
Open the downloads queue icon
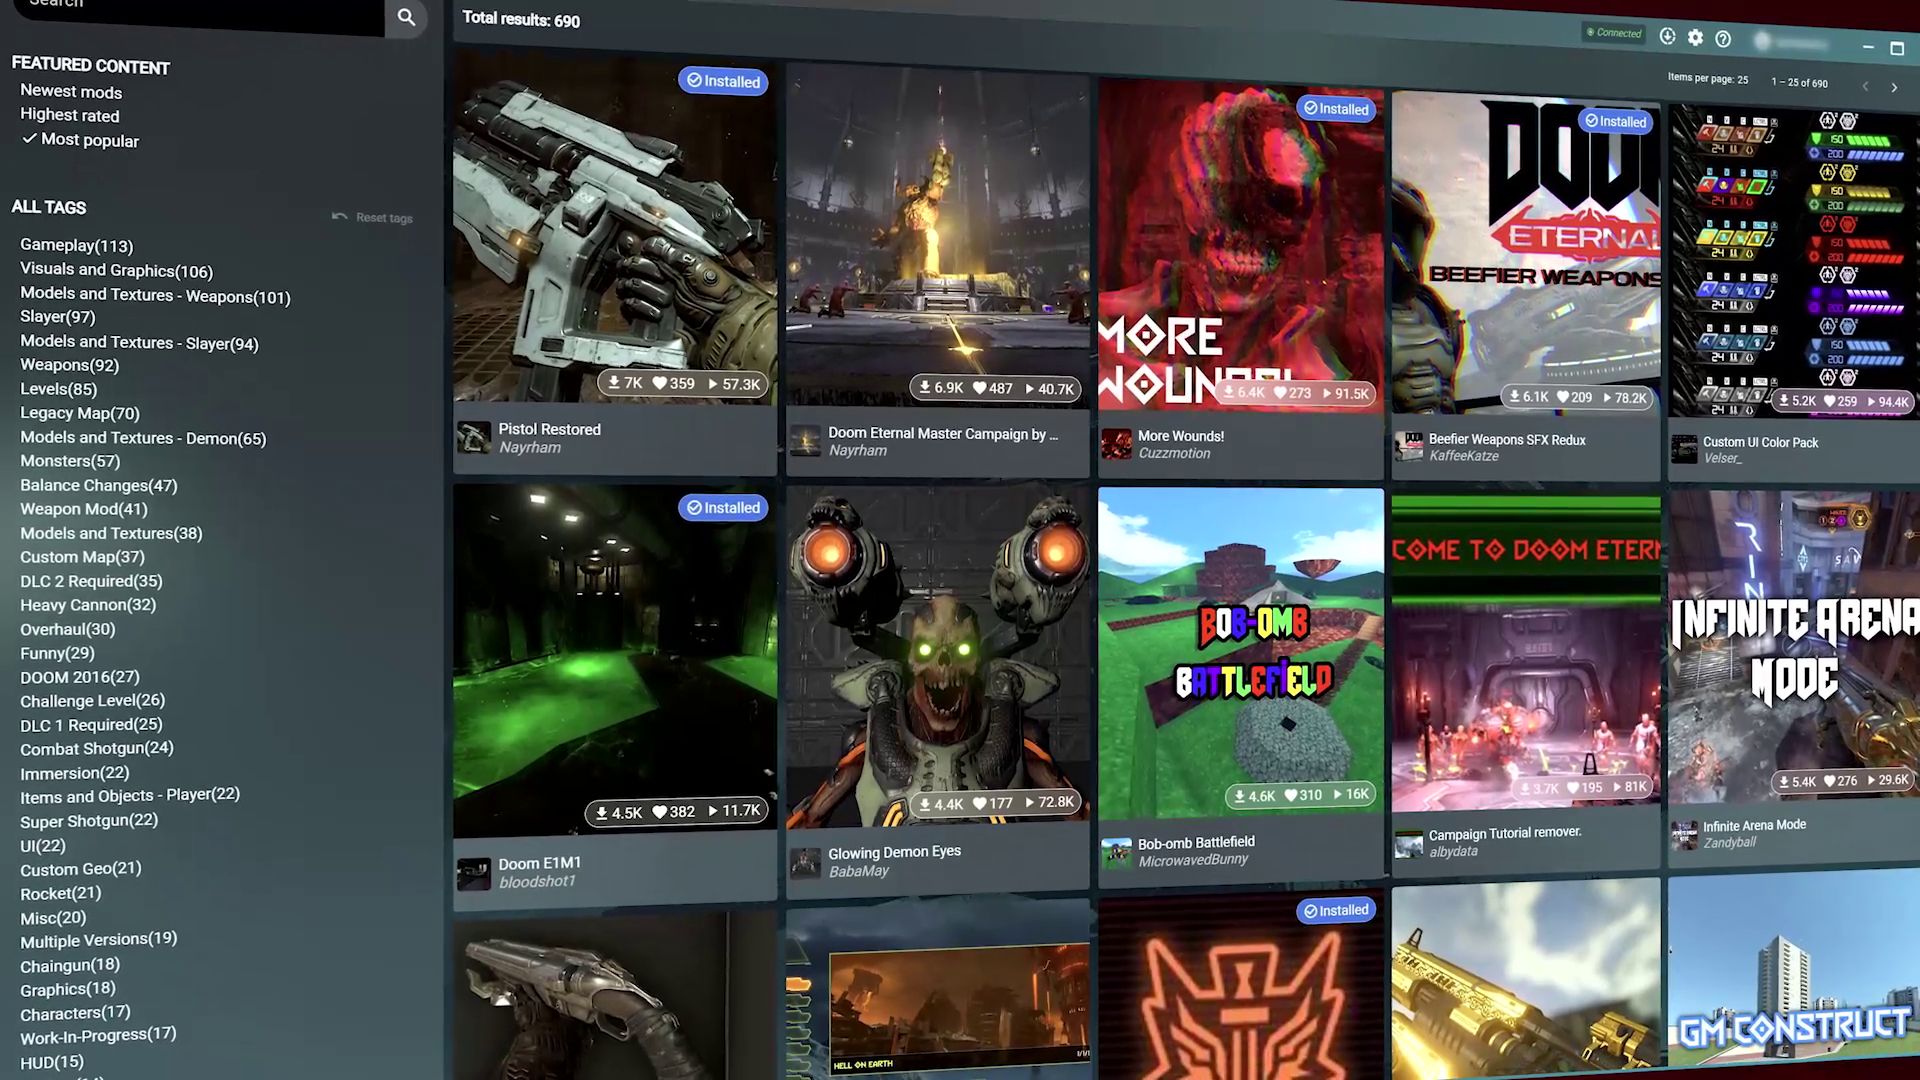(1667, 36)
